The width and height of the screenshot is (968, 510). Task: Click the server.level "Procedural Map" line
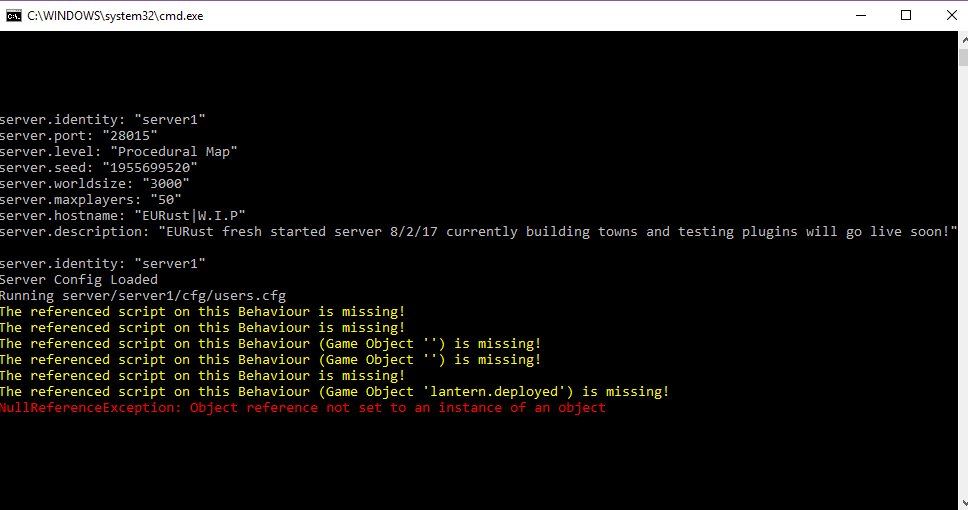point(119,151)
